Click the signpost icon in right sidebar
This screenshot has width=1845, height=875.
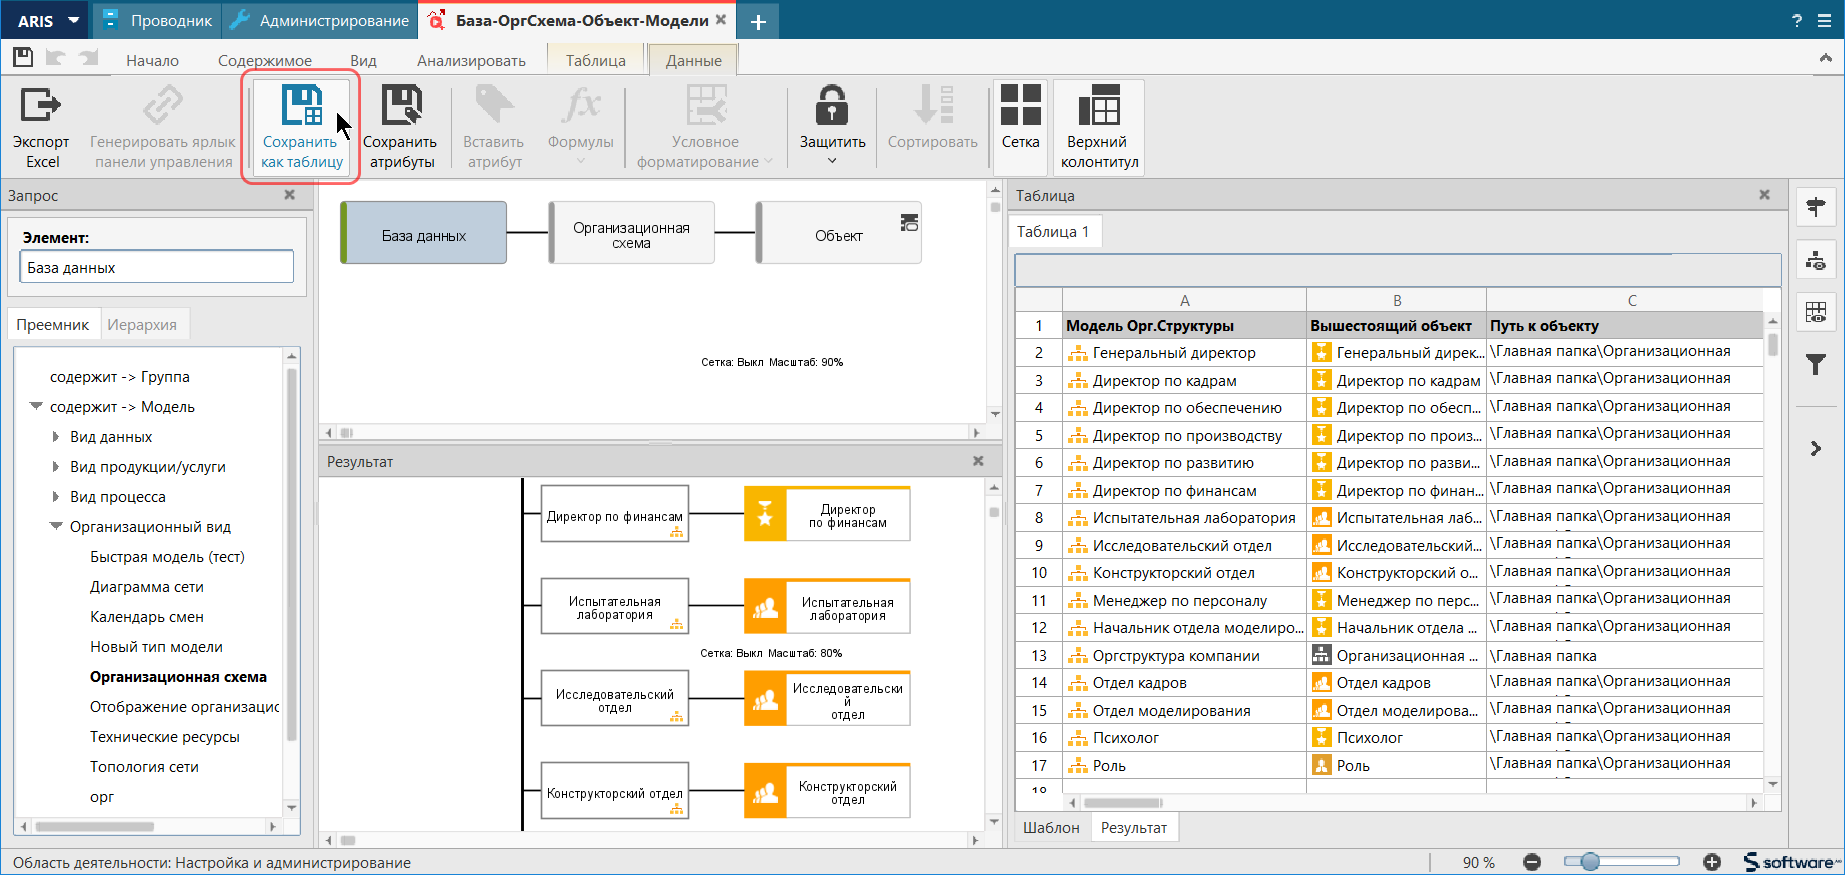pyautogui.click(x=1816, y=207)
